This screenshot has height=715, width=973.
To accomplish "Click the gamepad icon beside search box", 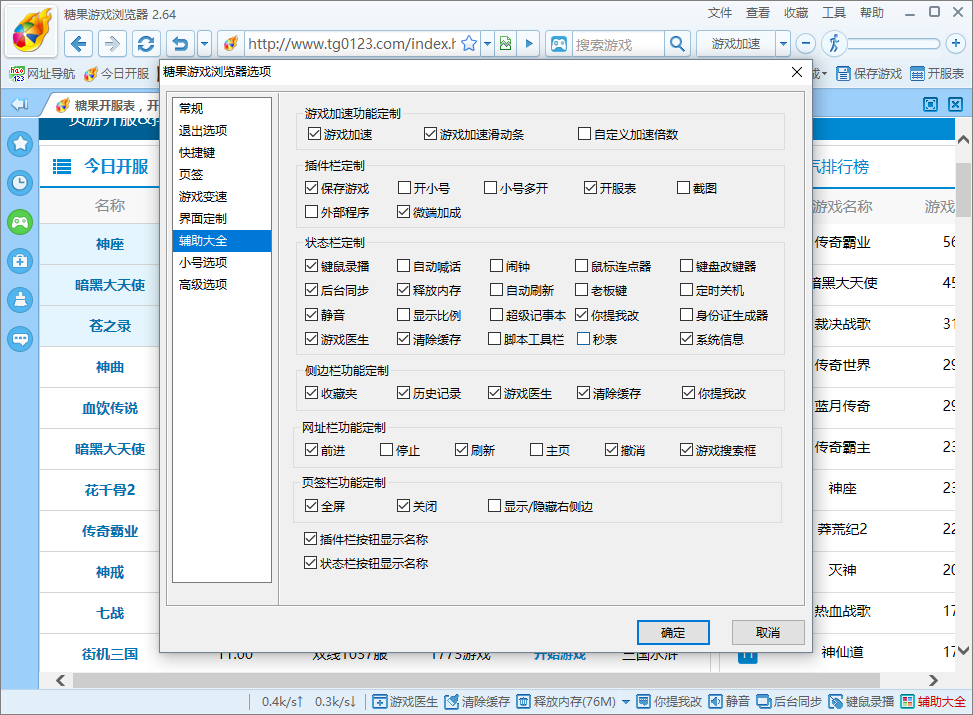I will (x=559, y=43).
